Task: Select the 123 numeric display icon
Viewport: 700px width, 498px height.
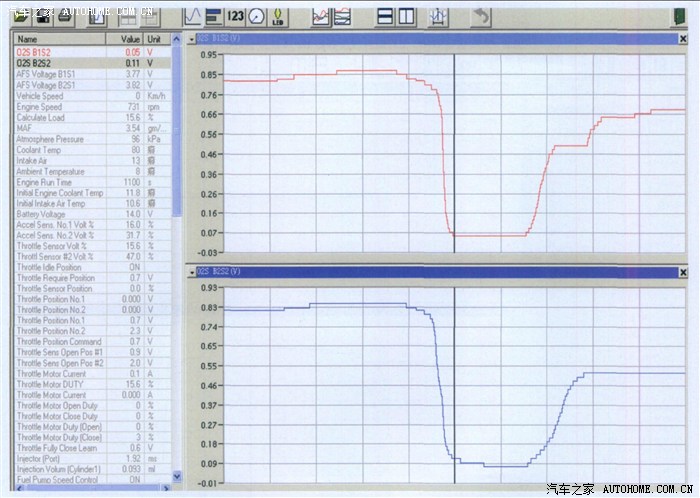Action: [x=236, y=17]
